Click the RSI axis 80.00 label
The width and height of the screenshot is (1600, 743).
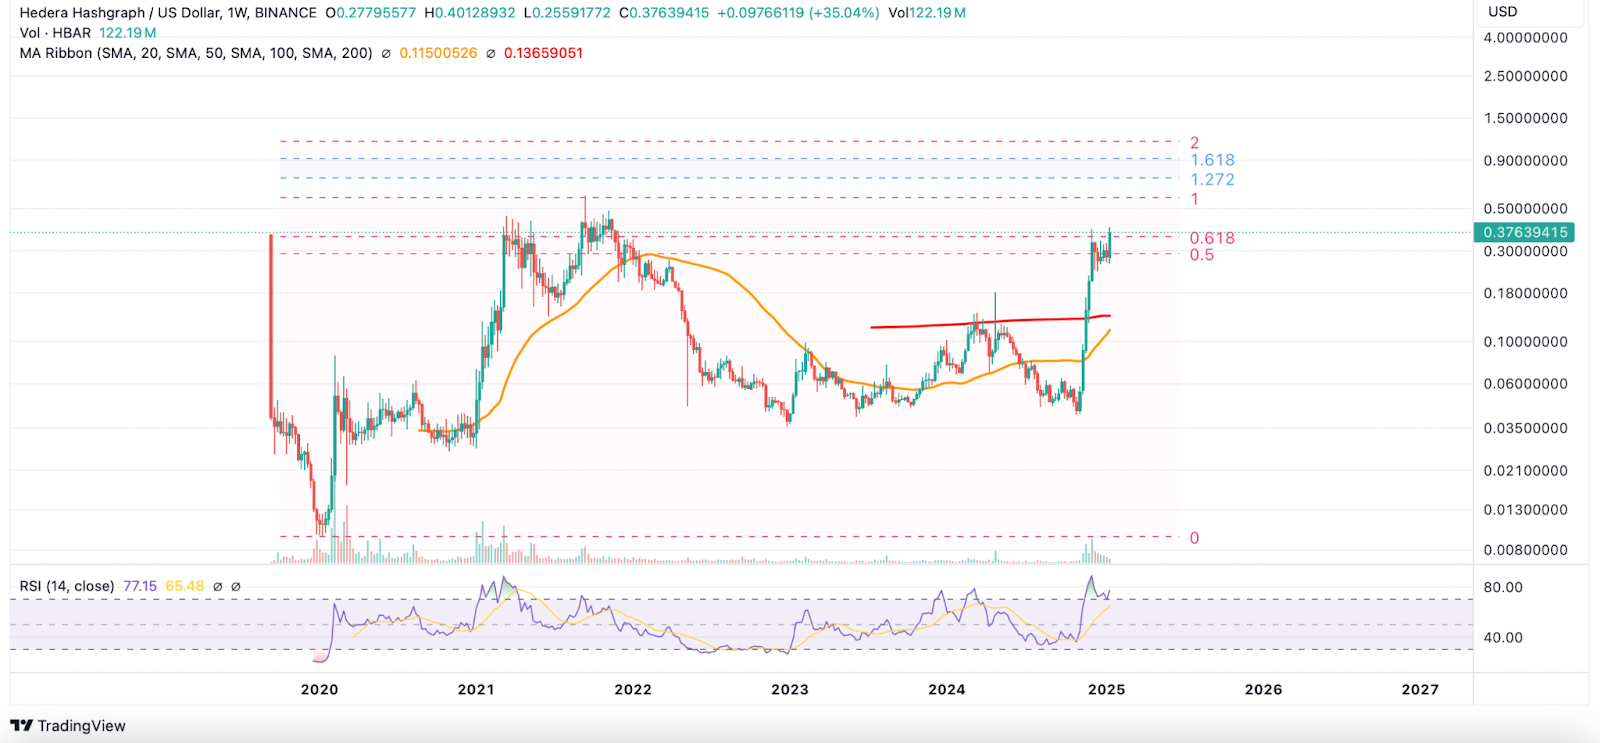click(1503, 587)
